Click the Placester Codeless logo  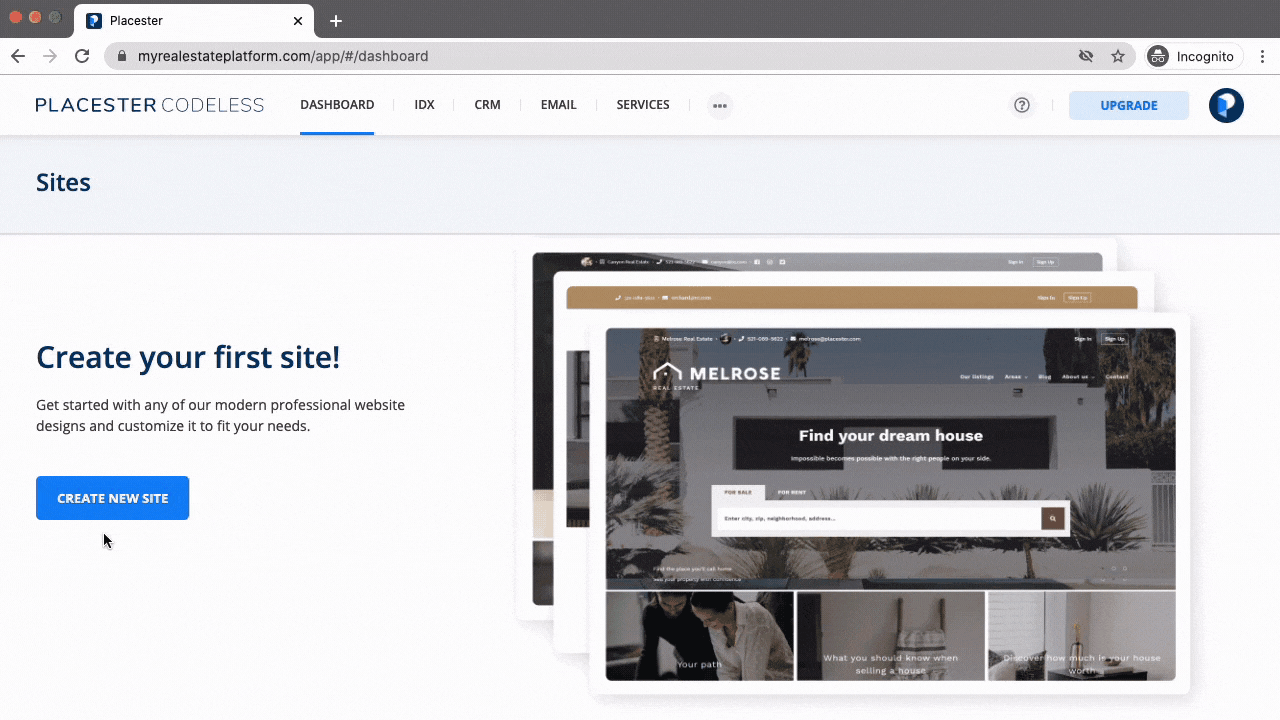tap(149, 104)
